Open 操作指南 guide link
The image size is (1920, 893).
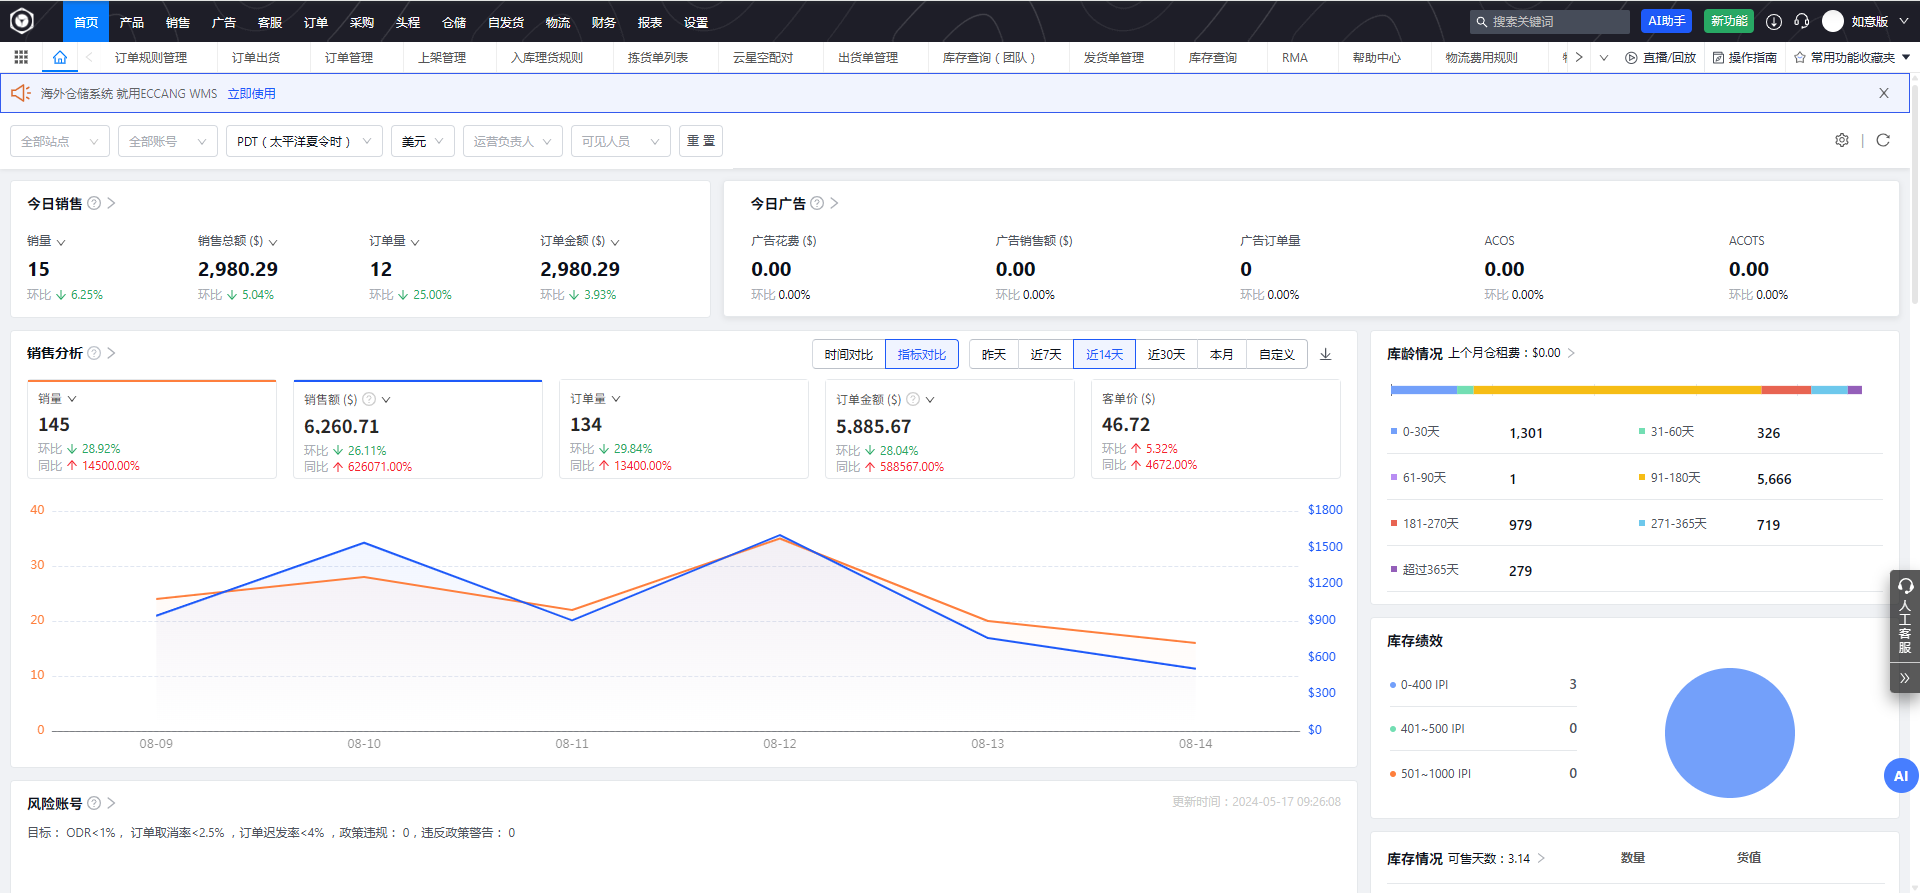point(1744,58)
